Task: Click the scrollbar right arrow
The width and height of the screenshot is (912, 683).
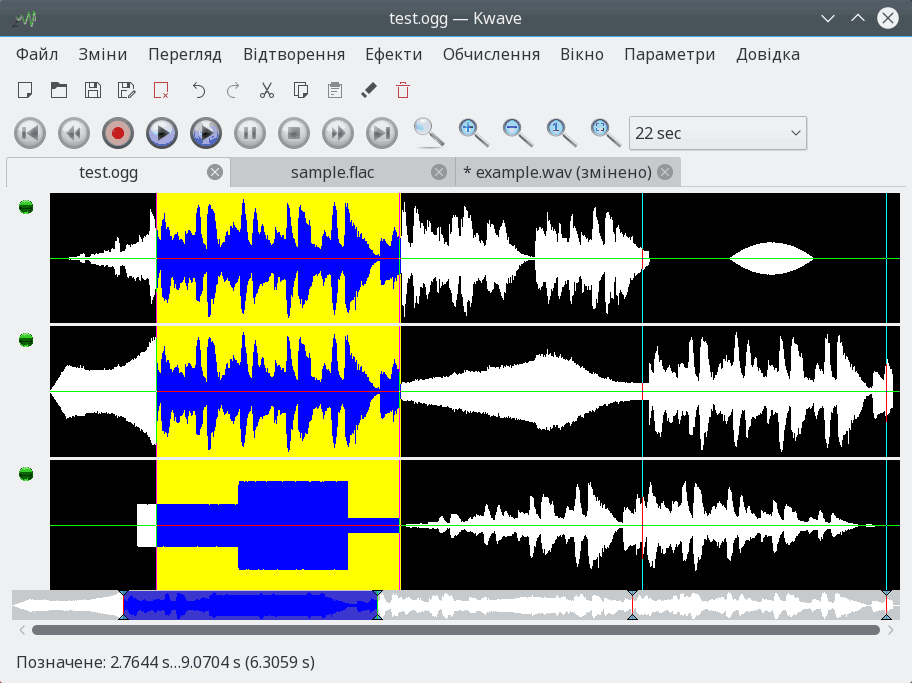Action: click(x=890, y=630)
